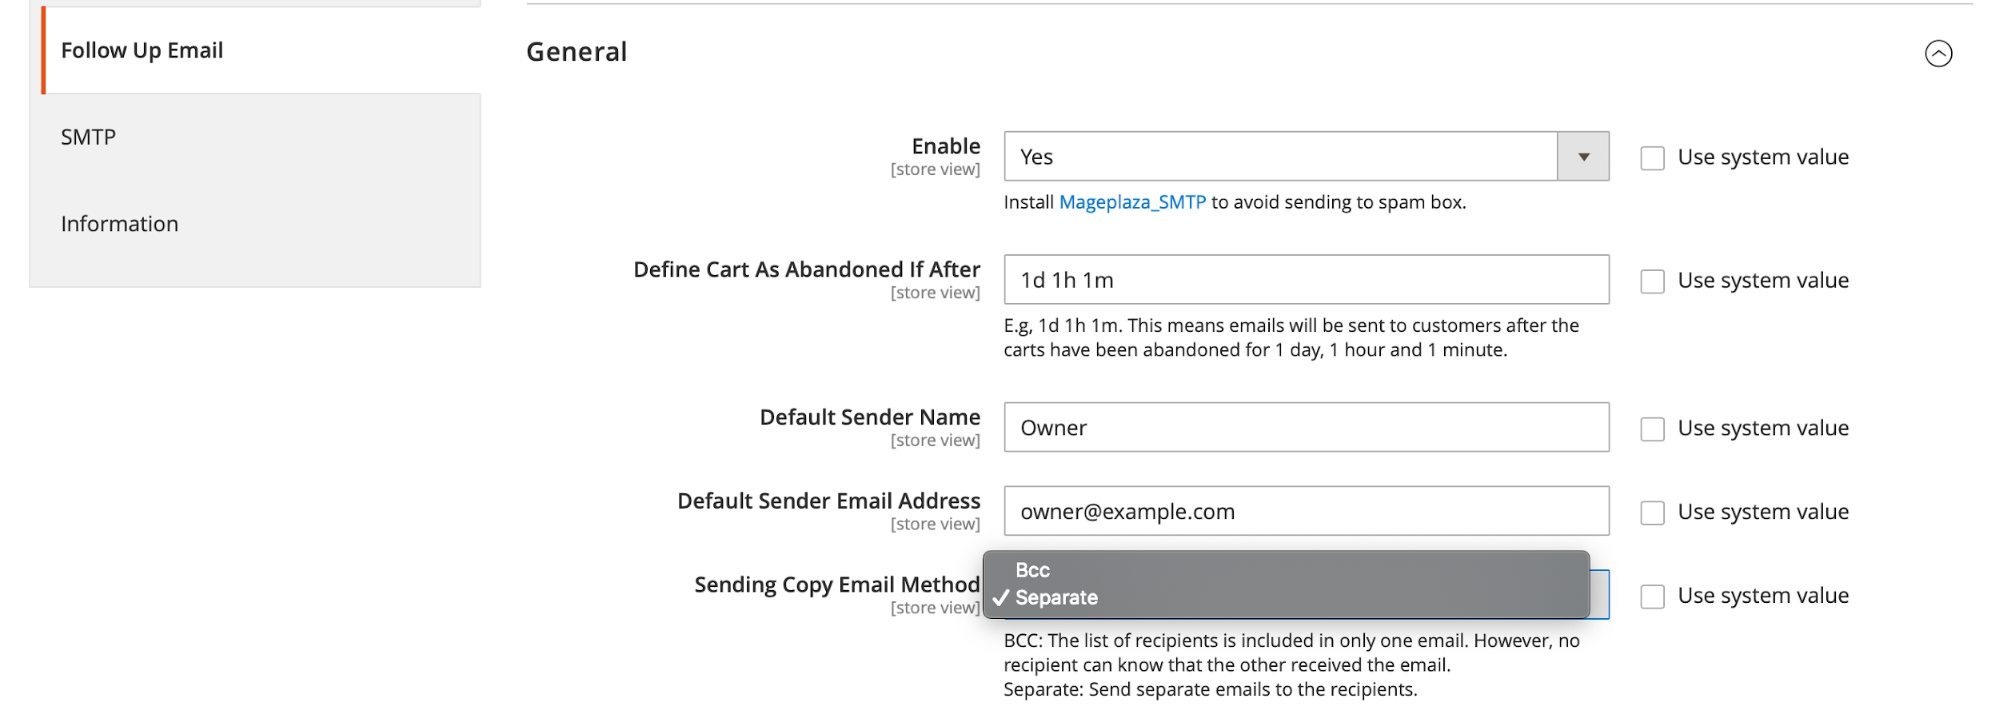Screen dimensions: 1999x715
Task: Tick Use system value for Define Cart As Abandoned
Action: coord(1652,281)
